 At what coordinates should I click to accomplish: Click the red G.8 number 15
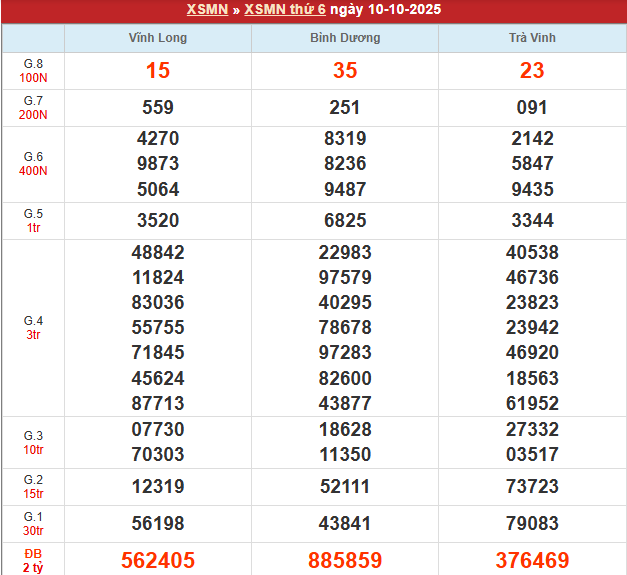point(158,71)
